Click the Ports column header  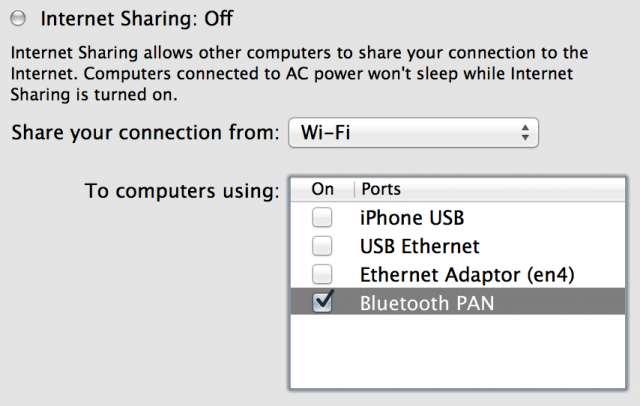pyautogui.click(x=381, y=189)
